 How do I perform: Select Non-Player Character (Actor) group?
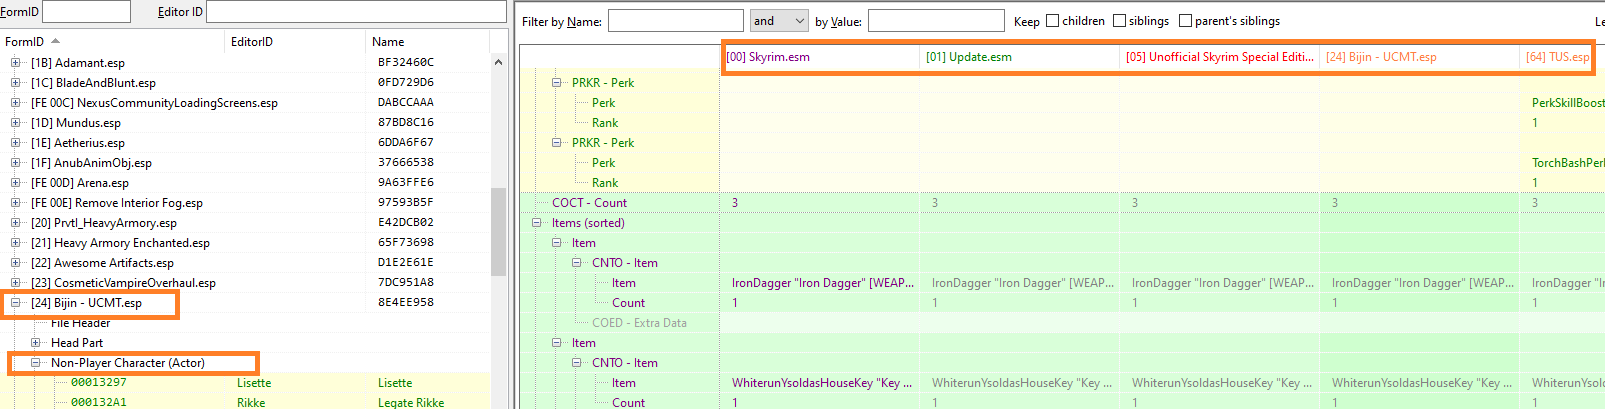tap(128, 363)
